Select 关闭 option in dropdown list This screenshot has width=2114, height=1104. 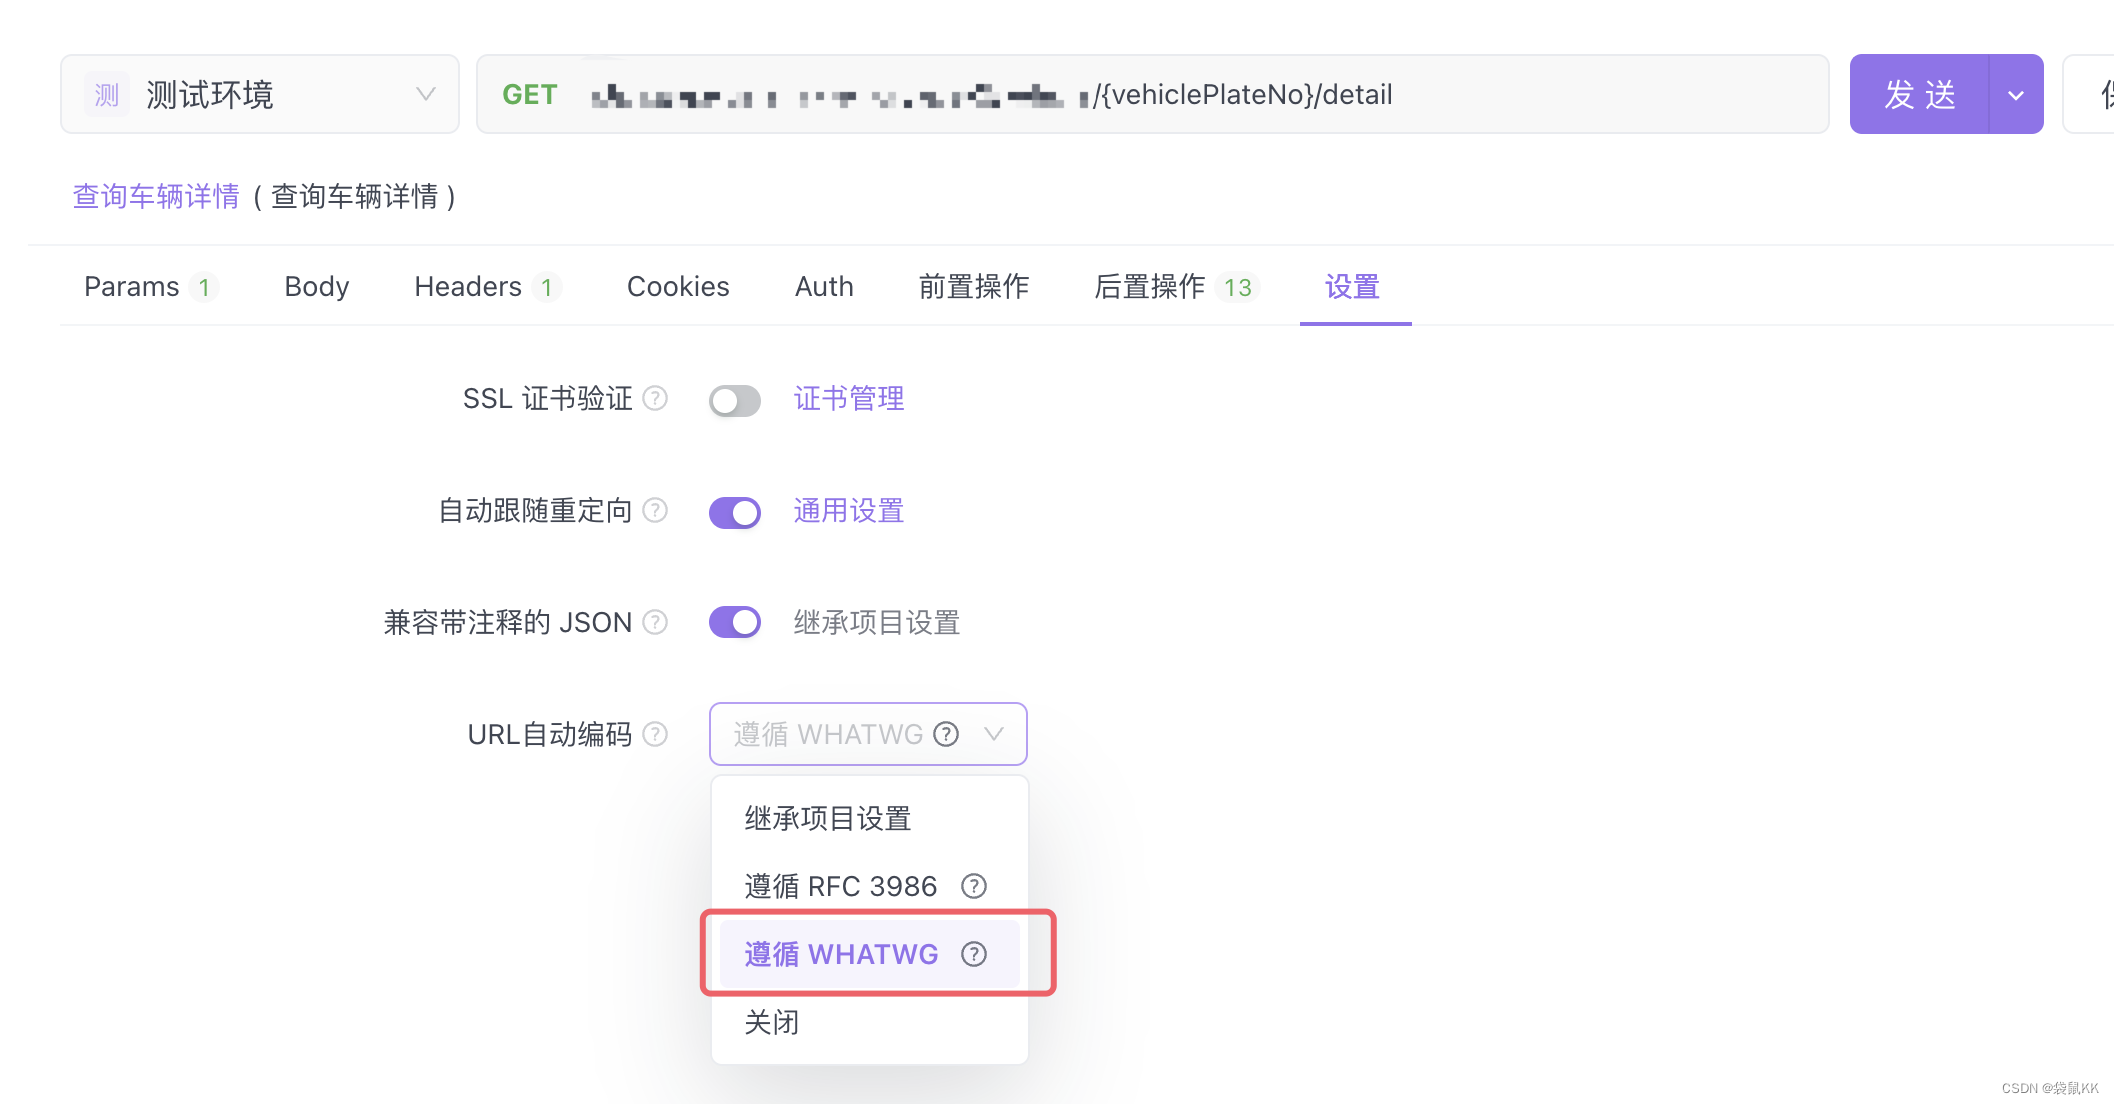click(x=772, y=1022)
